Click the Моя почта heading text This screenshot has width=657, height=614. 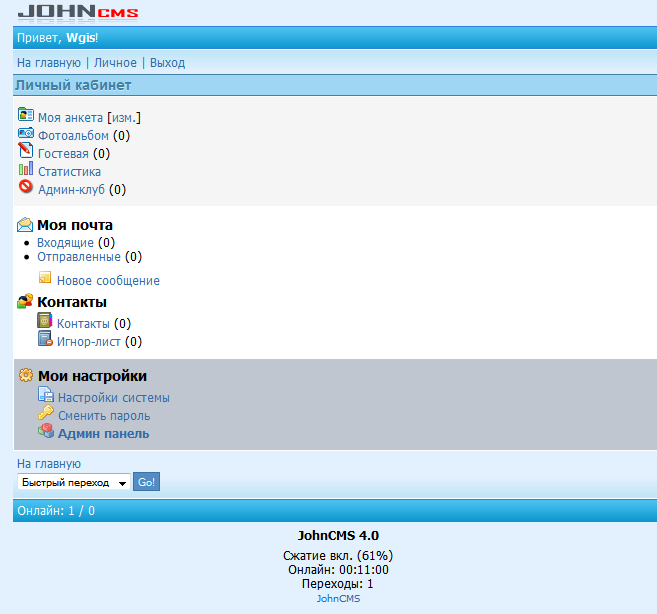tap(75, 225)
